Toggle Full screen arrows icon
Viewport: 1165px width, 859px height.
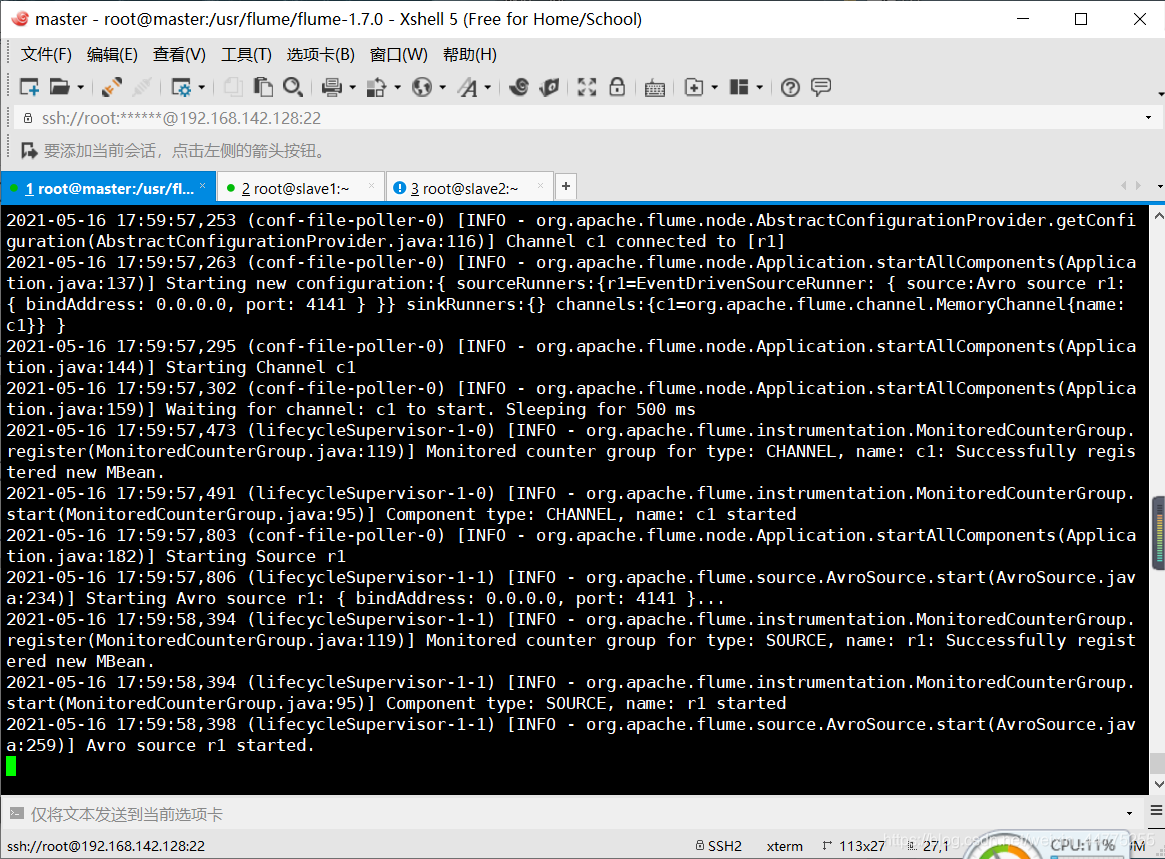587,88
